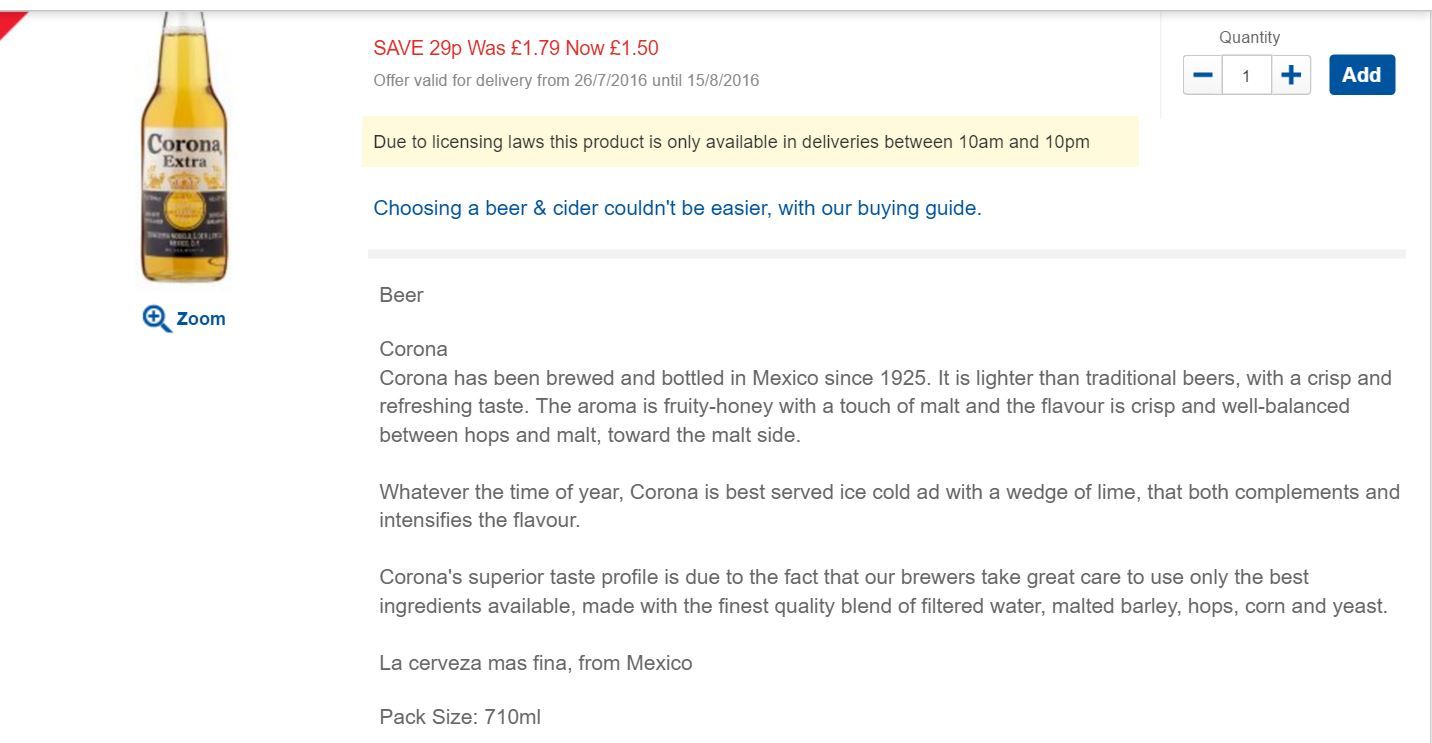
Task: Click the La cerveza mas fina tagline
Action: 535,663
